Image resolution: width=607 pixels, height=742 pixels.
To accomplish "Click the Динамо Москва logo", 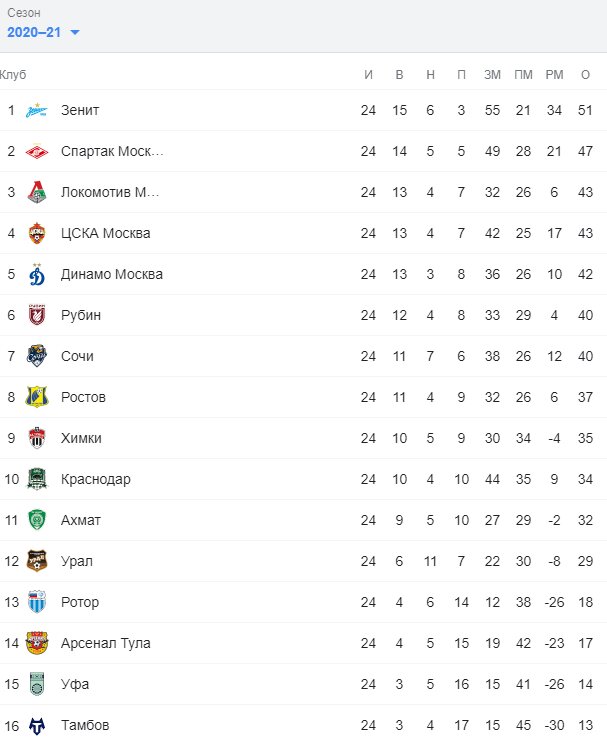I will [x=37, y=274].
